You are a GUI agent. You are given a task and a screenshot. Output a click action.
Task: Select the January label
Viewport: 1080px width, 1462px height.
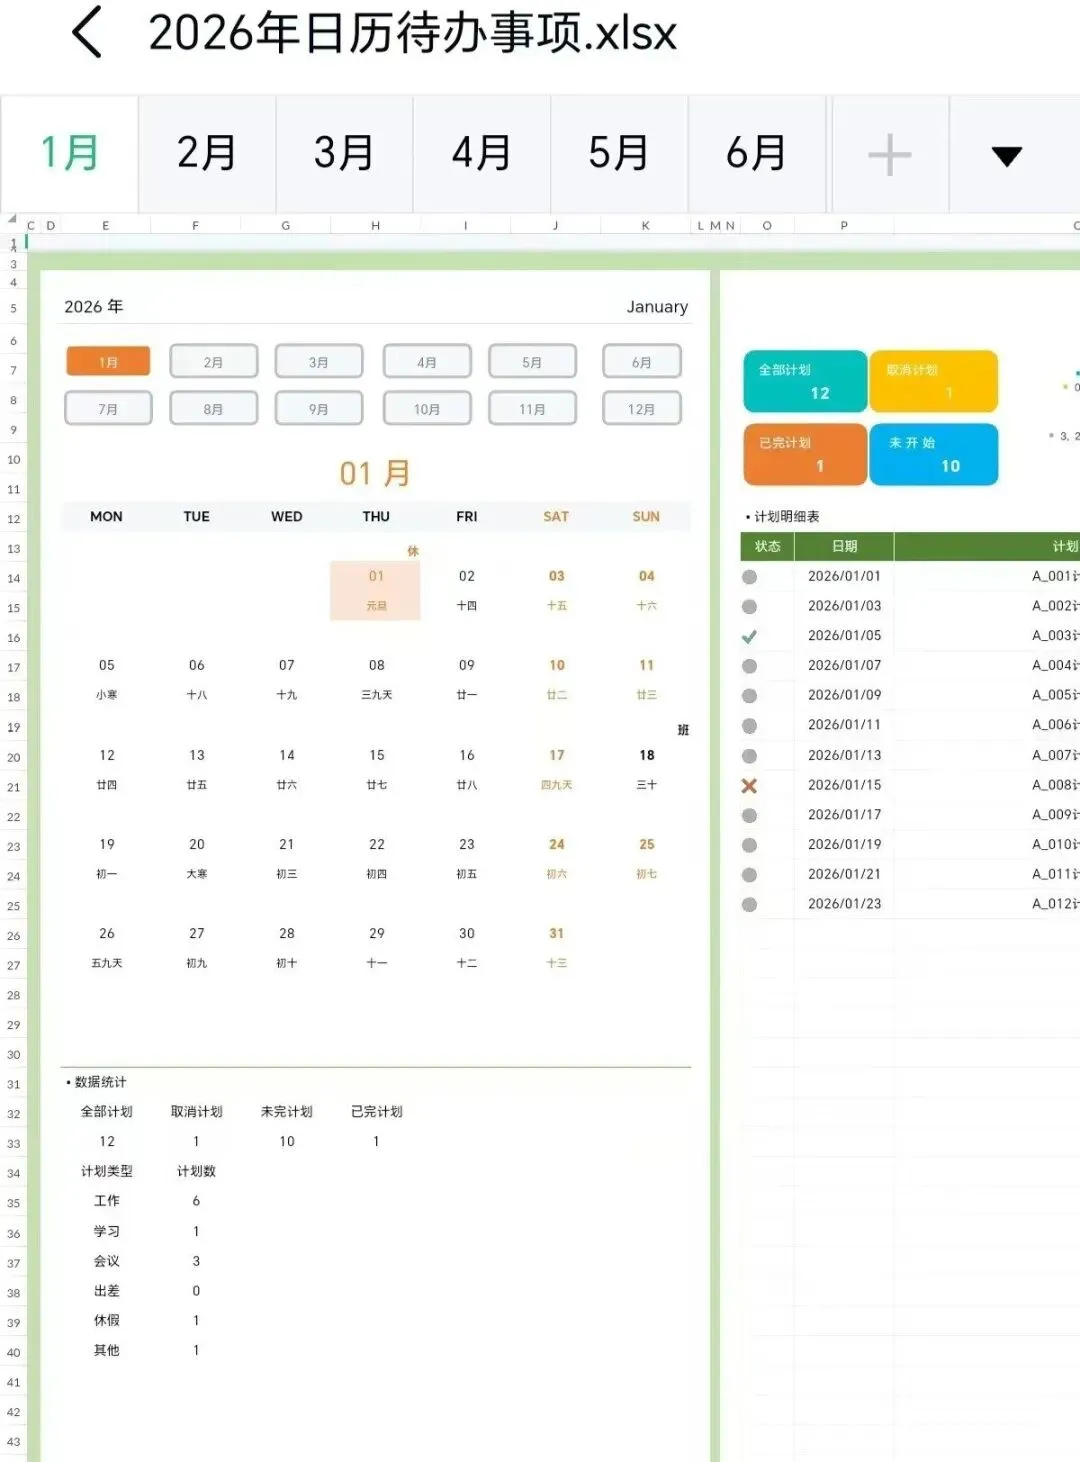click(x=657, y=307)
